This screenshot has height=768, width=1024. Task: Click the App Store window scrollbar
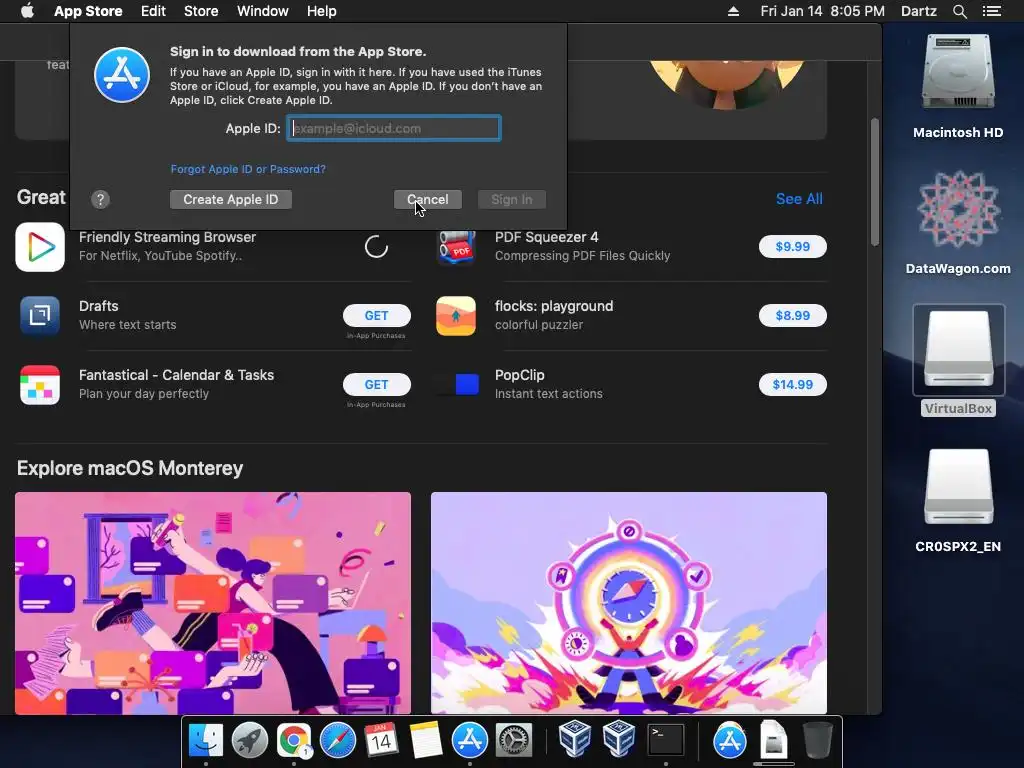point(874,182)
